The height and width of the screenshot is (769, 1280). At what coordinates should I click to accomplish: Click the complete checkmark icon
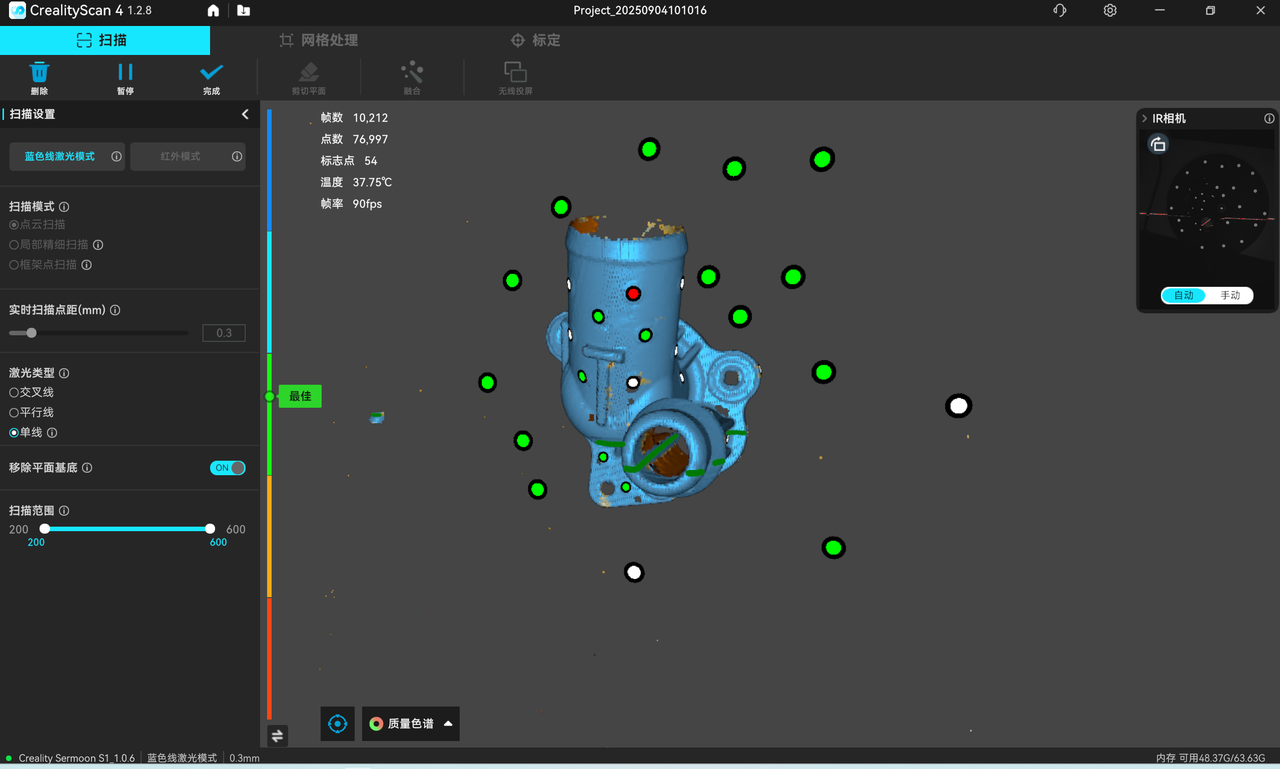pos(211,73)
